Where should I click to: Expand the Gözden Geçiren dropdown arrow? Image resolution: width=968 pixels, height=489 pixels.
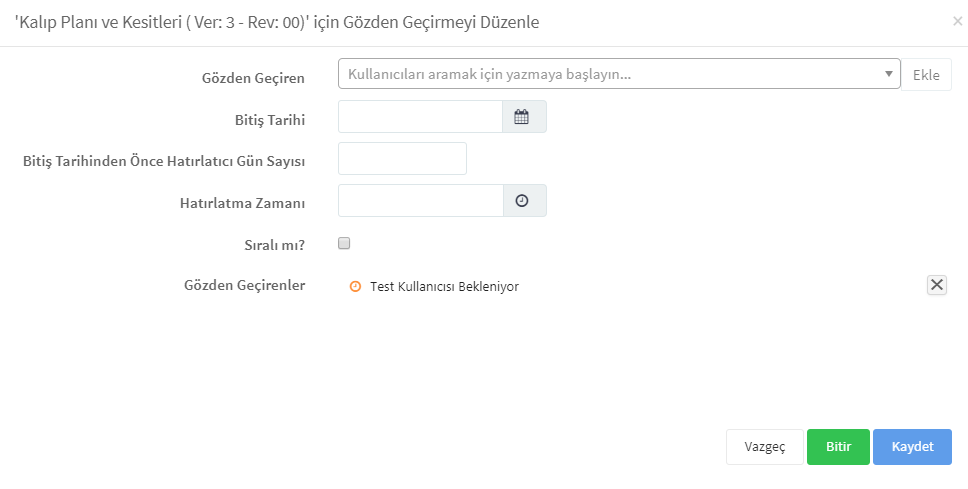pos(889,74)
